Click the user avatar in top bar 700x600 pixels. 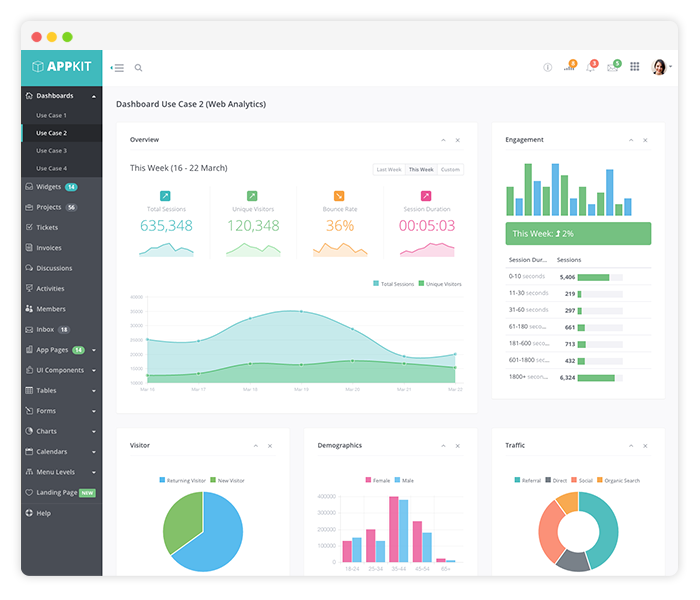659,67
